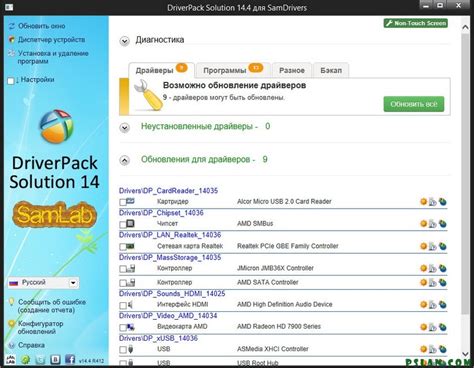Click the SamLab icon in the bottom-left corner

coord(11,359)
